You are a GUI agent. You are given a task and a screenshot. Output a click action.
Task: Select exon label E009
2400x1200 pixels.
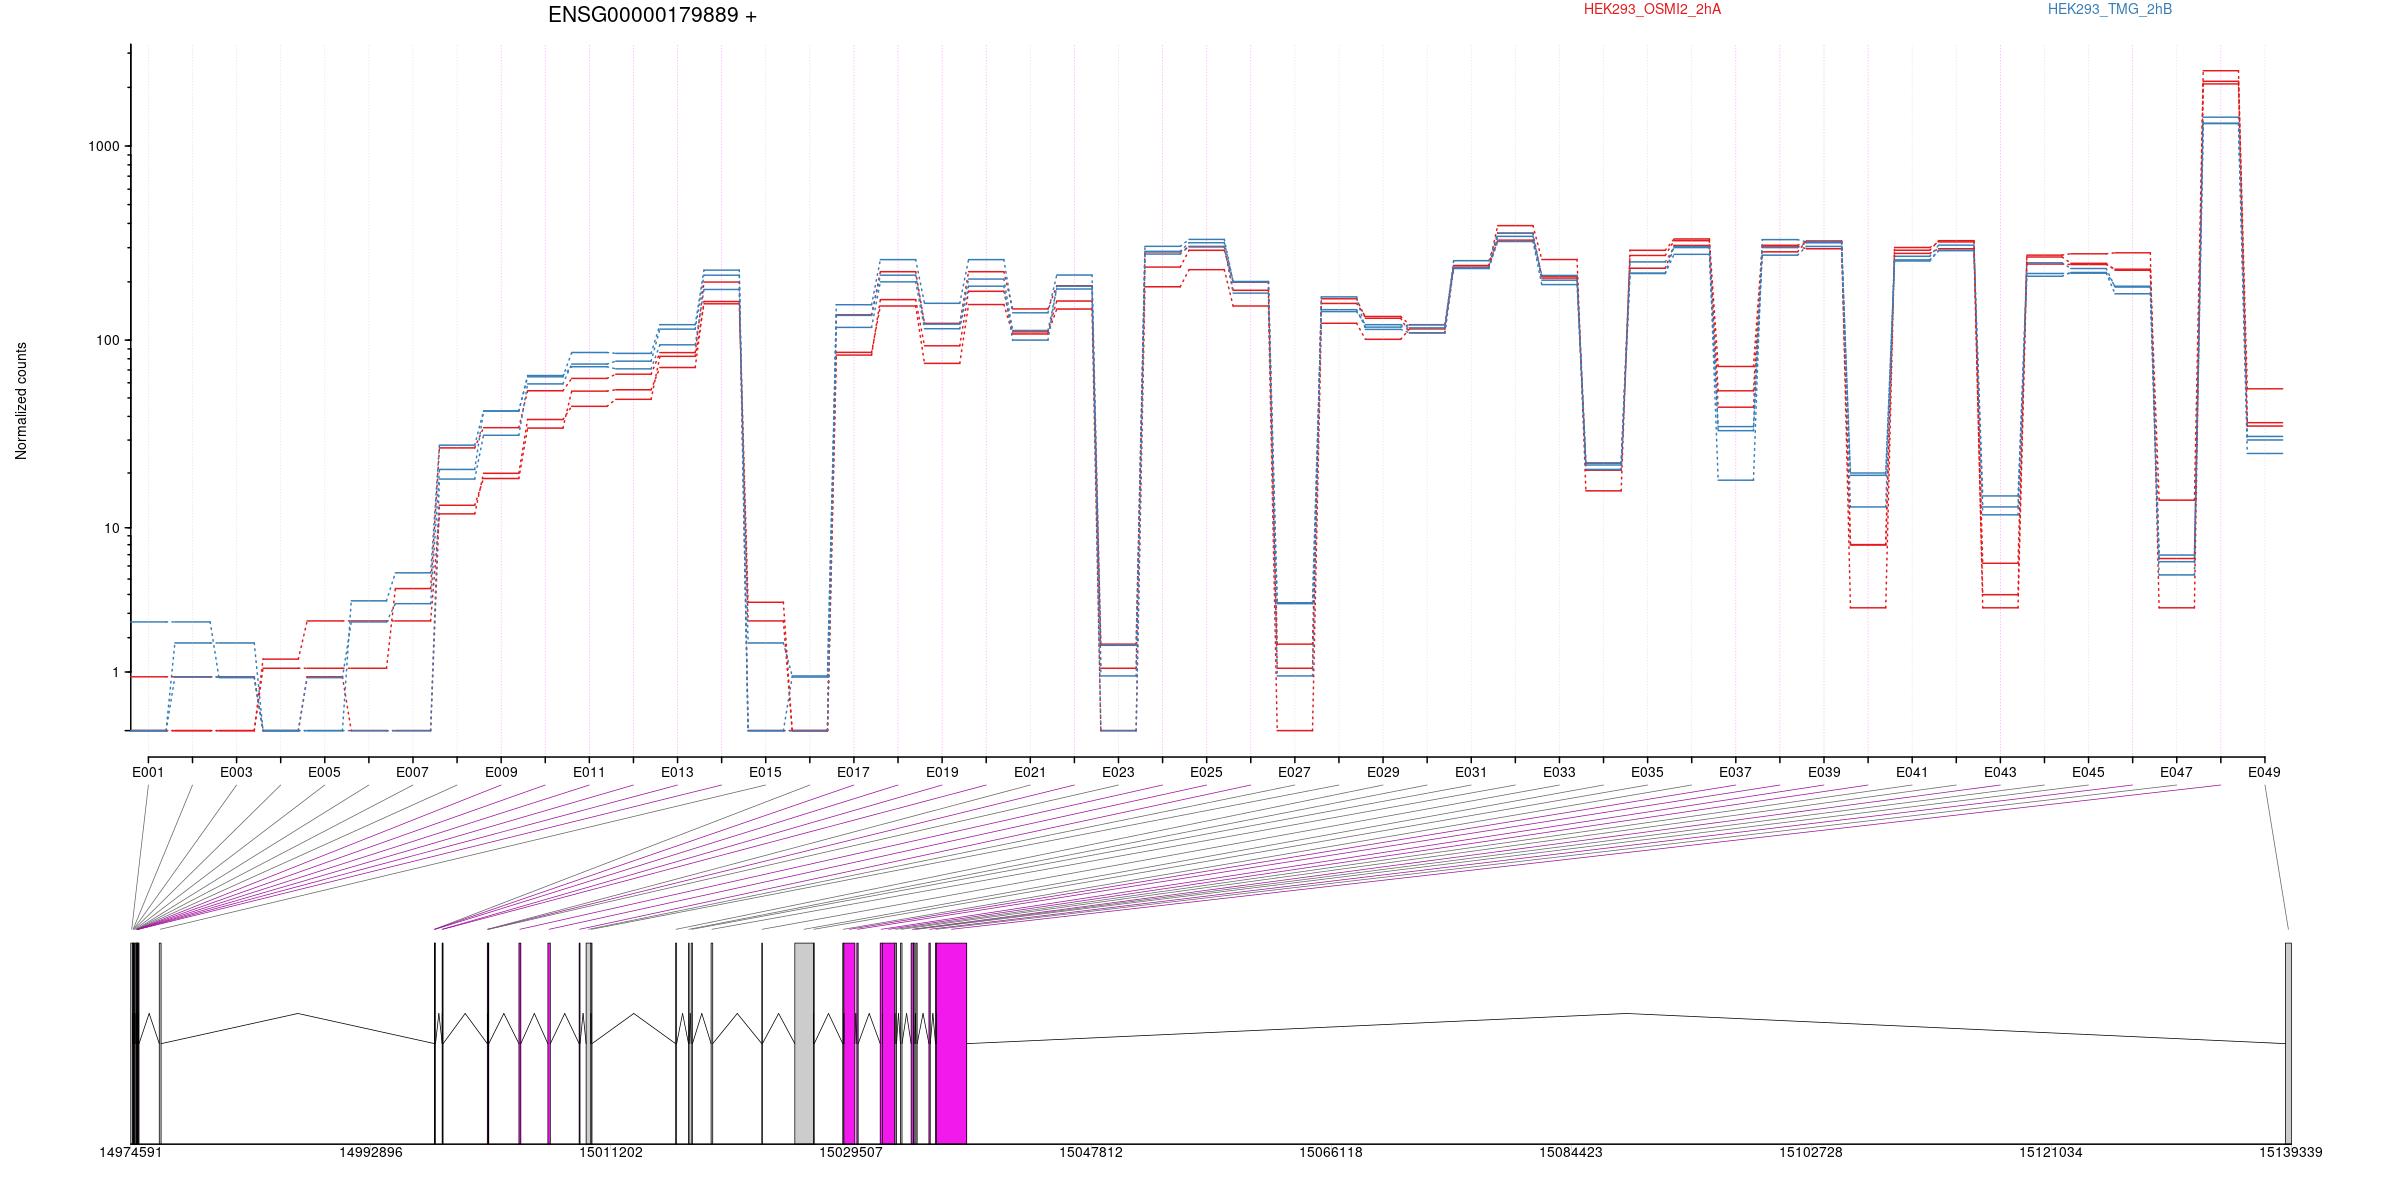click(501, 772)
